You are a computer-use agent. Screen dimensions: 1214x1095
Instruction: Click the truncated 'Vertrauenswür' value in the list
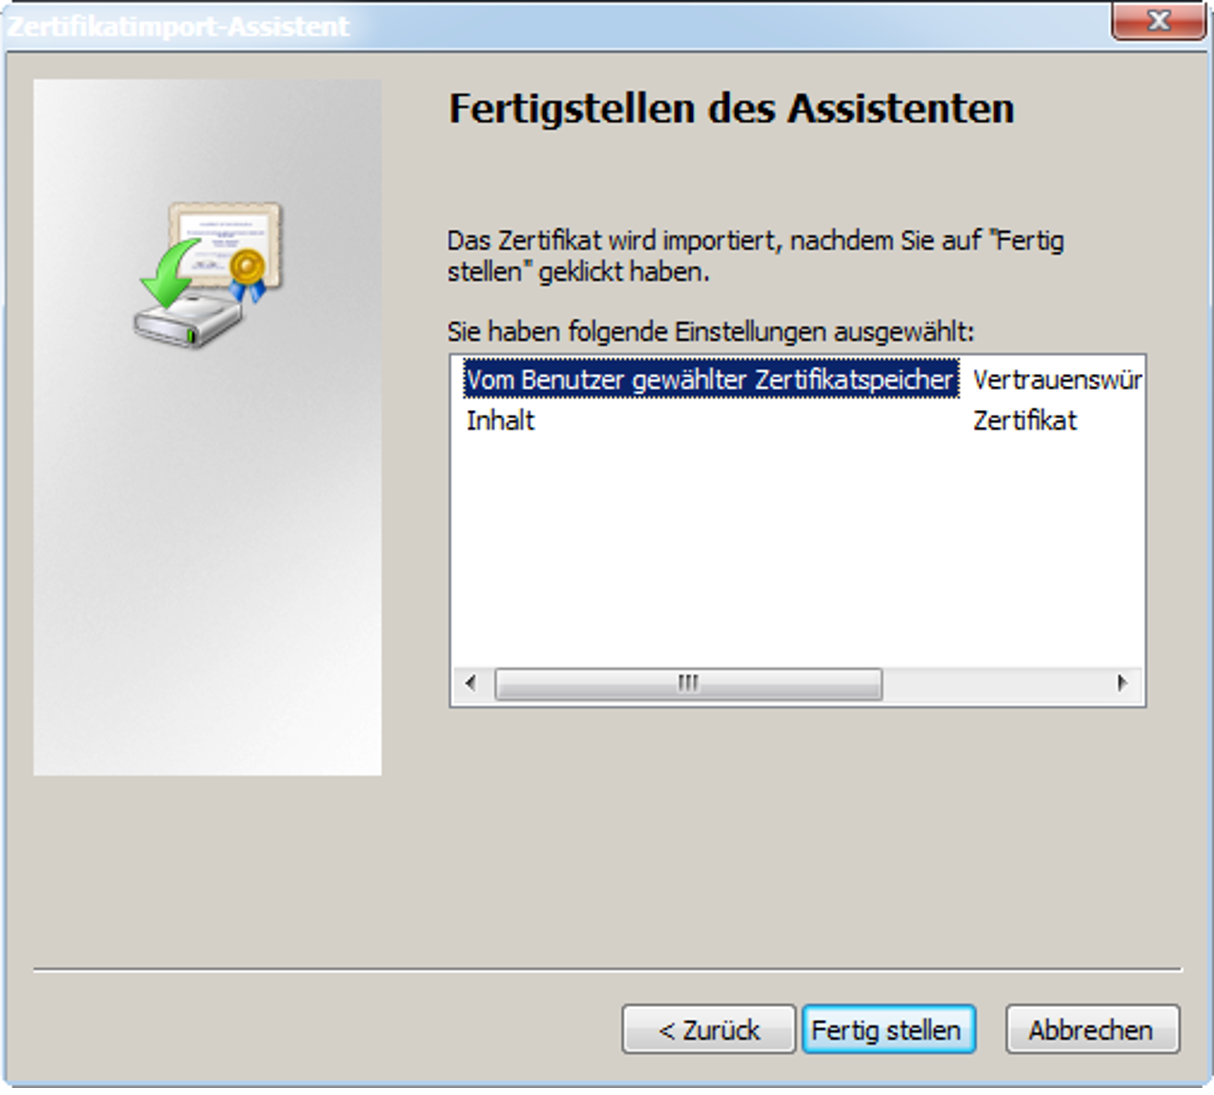click(1057, 380)
